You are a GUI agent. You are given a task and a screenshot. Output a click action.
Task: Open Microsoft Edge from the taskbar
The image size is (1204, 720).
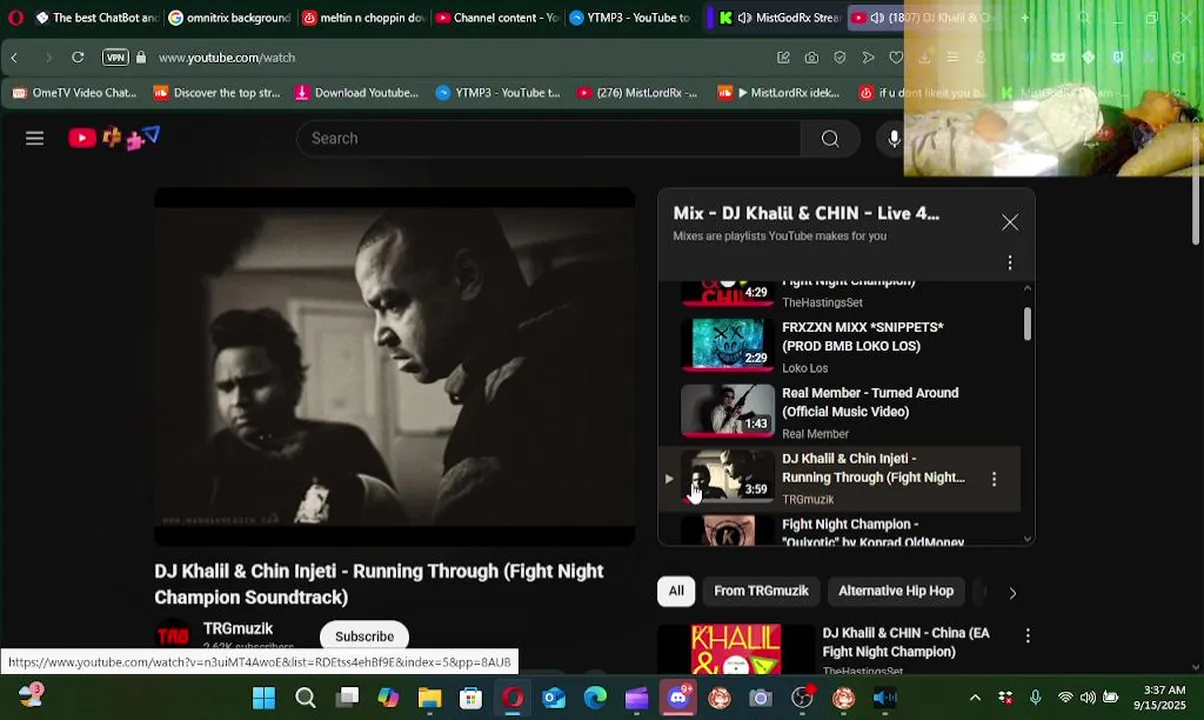pos(595,698)
